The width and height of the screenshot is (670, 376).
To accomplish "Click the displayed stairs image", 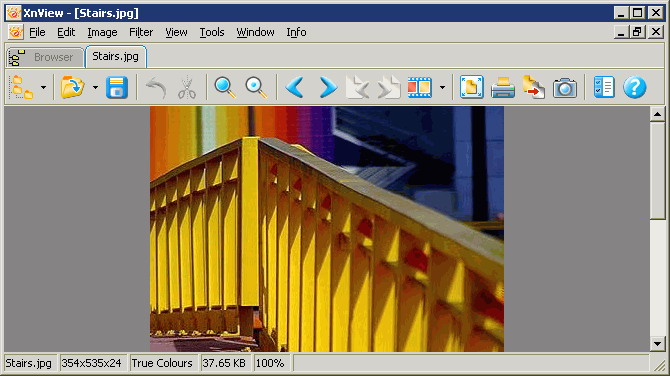I will (327, 229).
